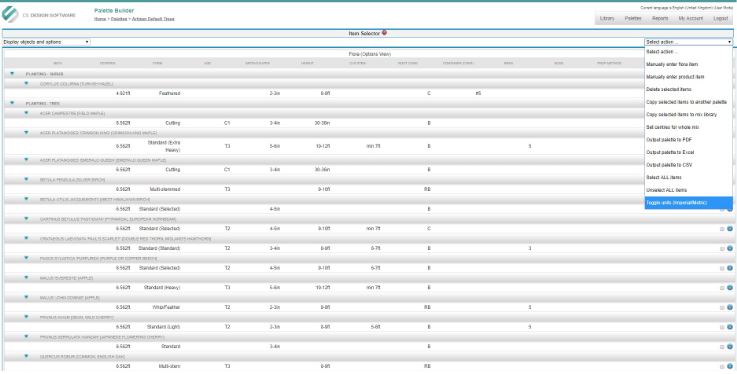The width and height of the screenshot is (737, 374).
Task: Tick checkbox on Whip/Feather row
Action: click(x=722, y=308)
